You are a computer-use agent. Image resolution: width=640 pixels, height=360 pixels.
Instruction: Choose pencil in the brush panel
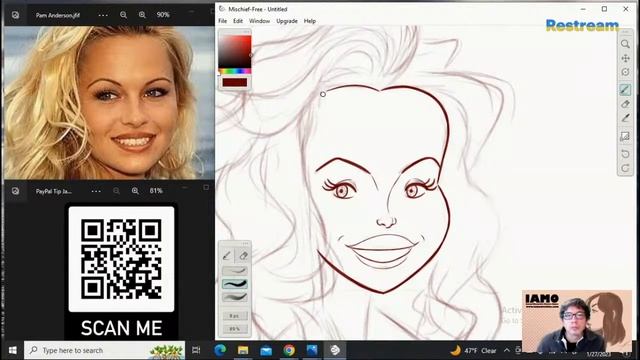[227, 256]
